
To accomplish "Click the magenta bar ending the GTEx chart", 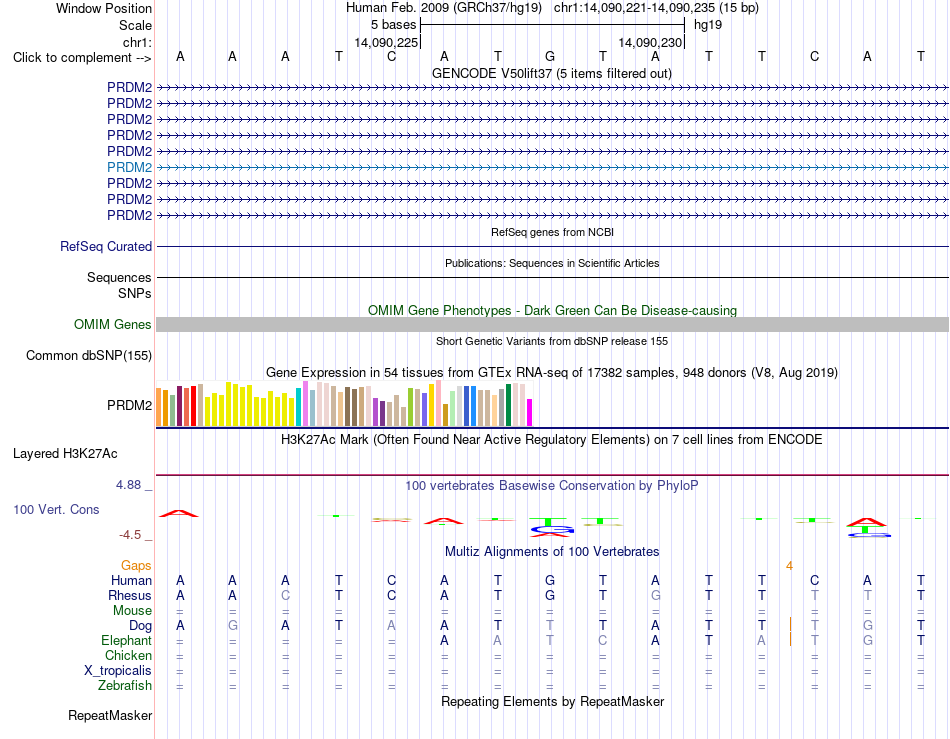I will [530, 413].
